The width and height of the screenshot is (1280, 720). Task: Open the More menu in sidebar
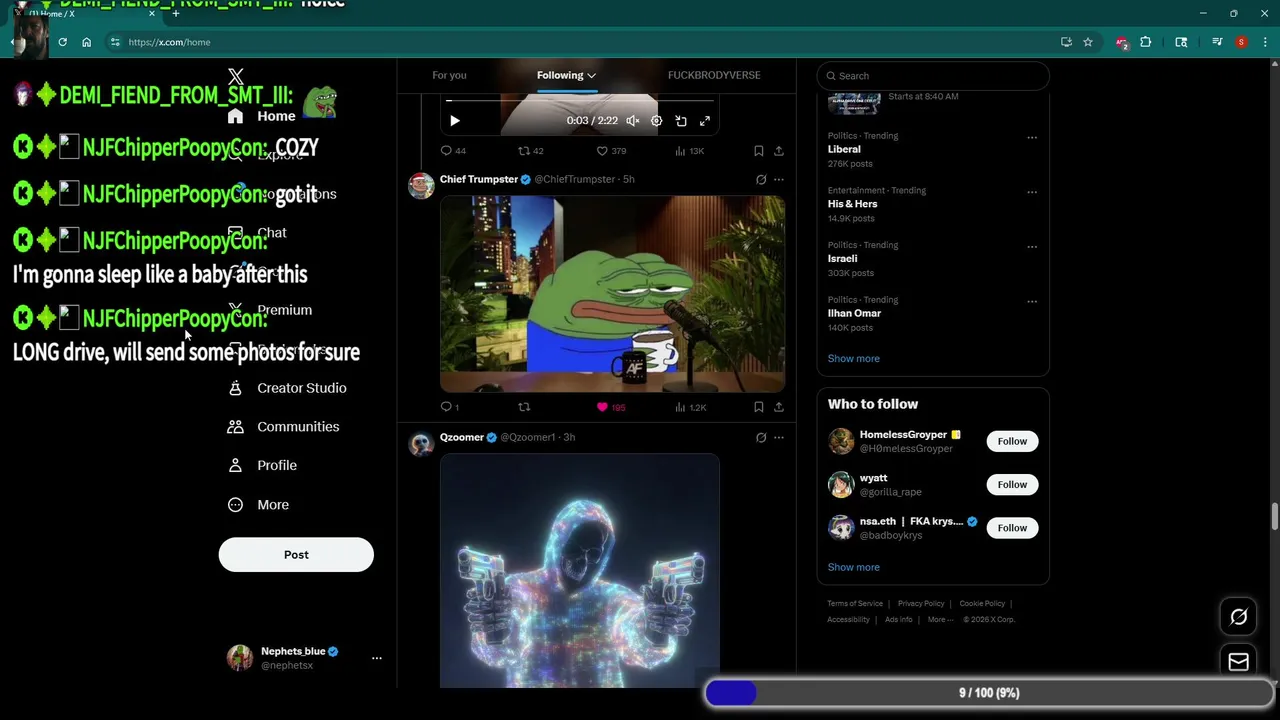[x=258, y=505]
